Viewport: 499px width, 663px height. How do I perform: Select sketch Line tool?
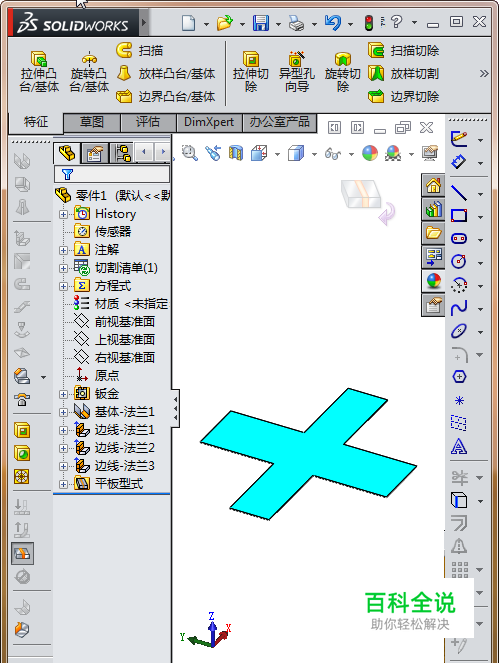[459, 193]
